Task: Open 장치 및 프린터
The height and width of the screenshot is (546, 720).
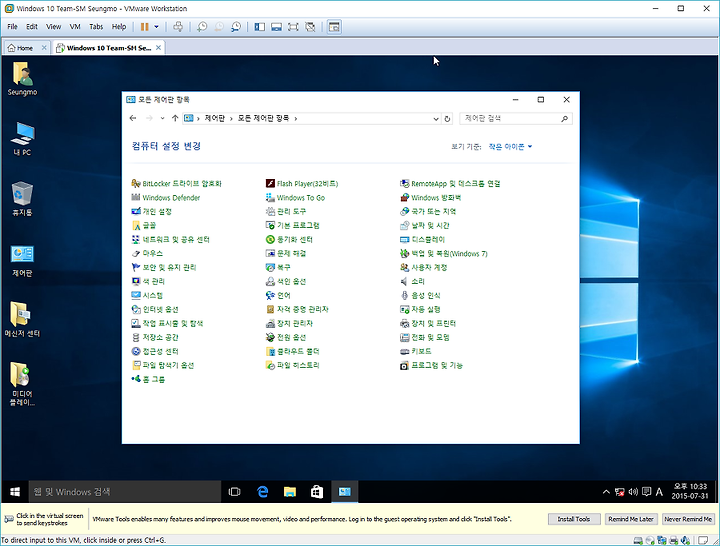Action: (428, 323)
